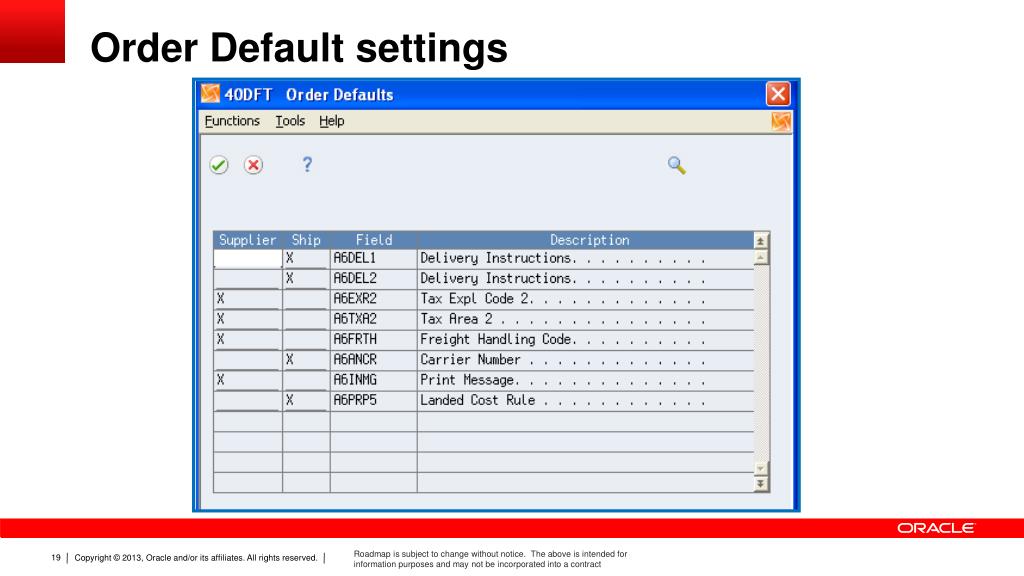Click the Tax Expl Code 2 description
The image size is (1024, 576).
(563, 299)
